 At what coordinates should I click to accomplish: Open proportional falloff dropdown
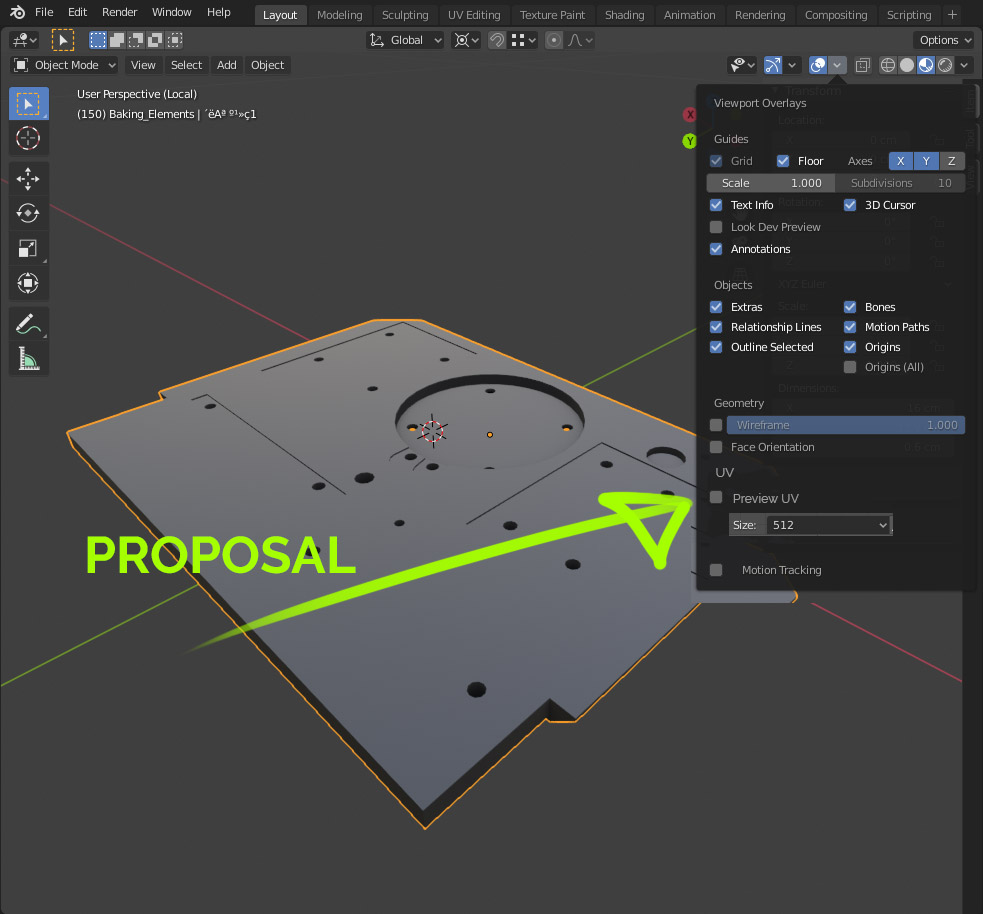pos(580,40)
